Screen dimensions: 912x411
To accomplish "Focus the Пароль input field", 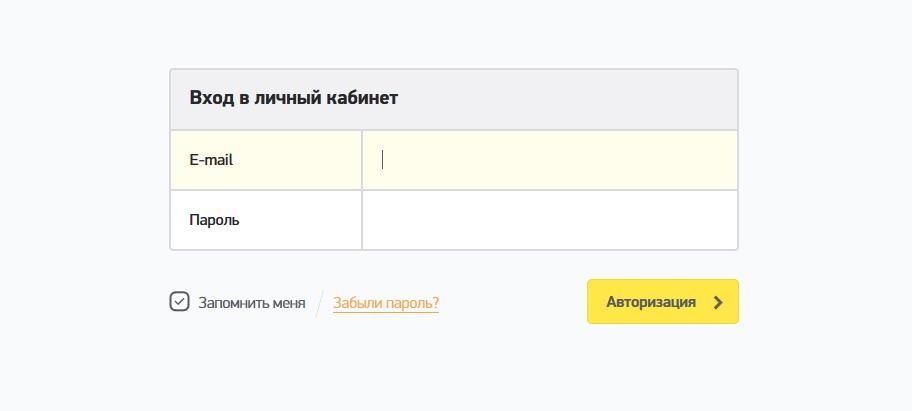I will coord(549,220).
